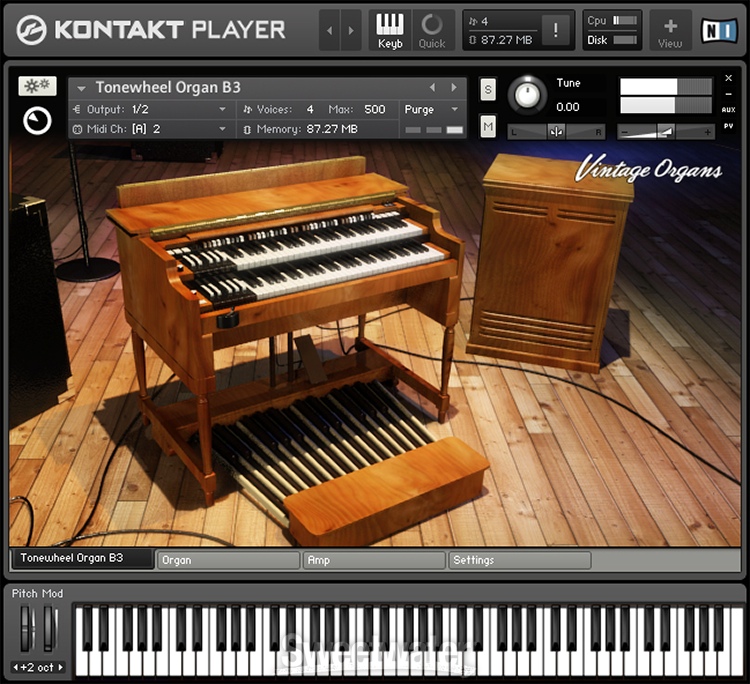Open the View options plus button
Screen dimensions: 750x684
point(670,31)
